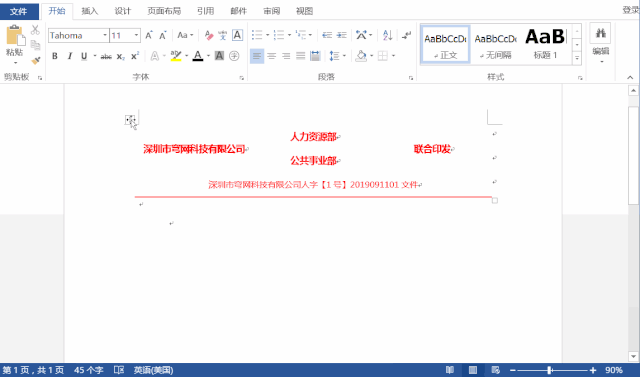Justify the paragraph text
The image size is (640, 377).
301,56
